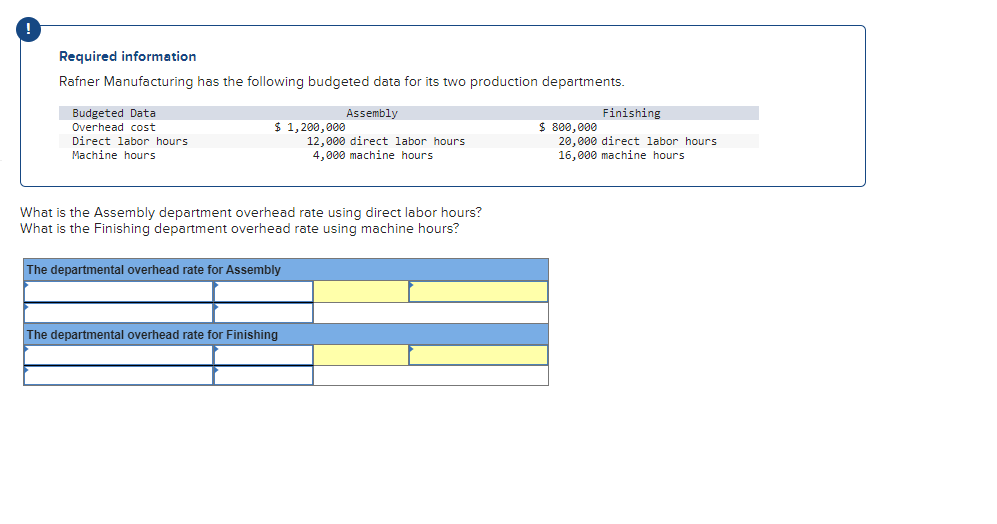997x524 pixels.
Task: Click the 'Assembly' column header
Action: (x=372, y=113)
